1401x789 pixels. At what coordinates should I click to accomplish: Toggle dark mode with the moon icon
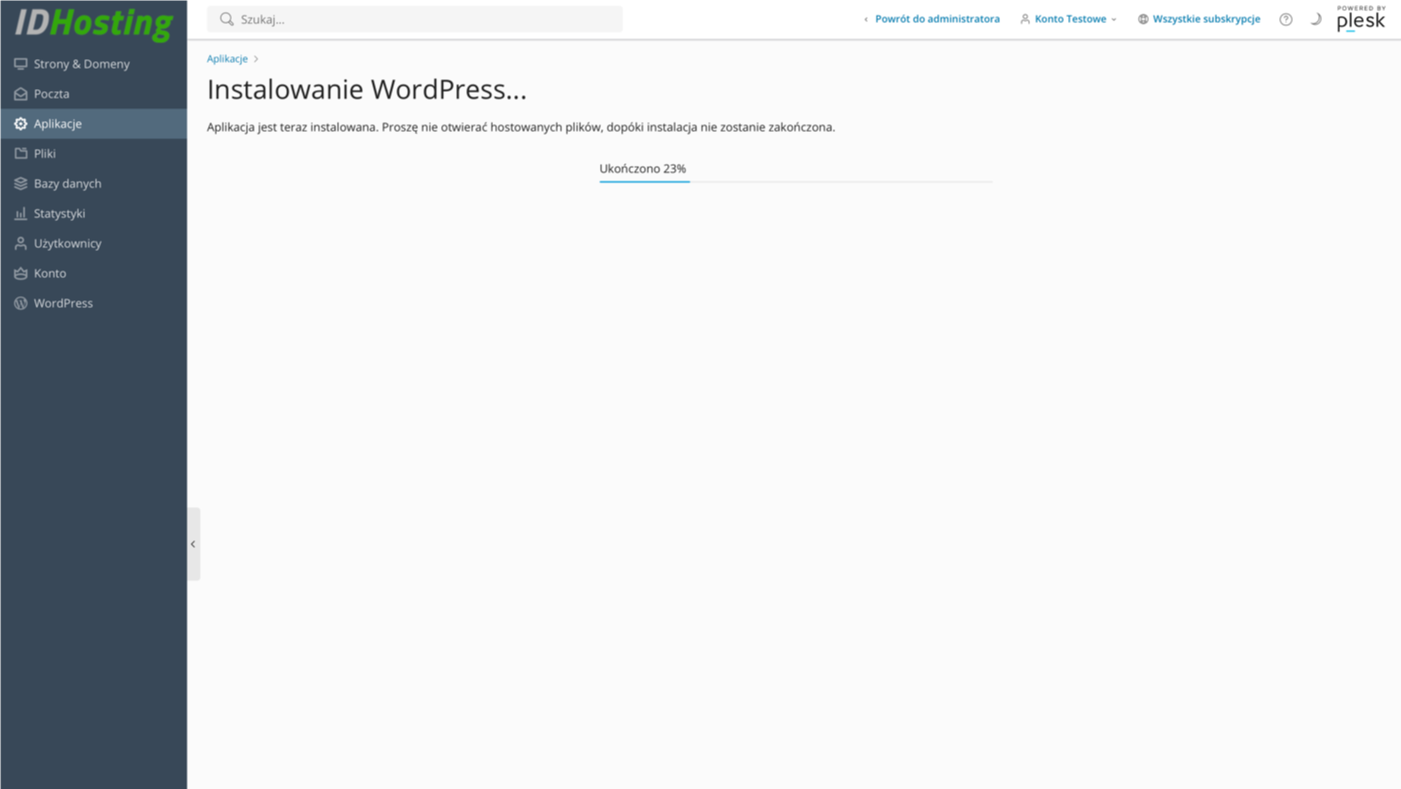(1316, 19)
